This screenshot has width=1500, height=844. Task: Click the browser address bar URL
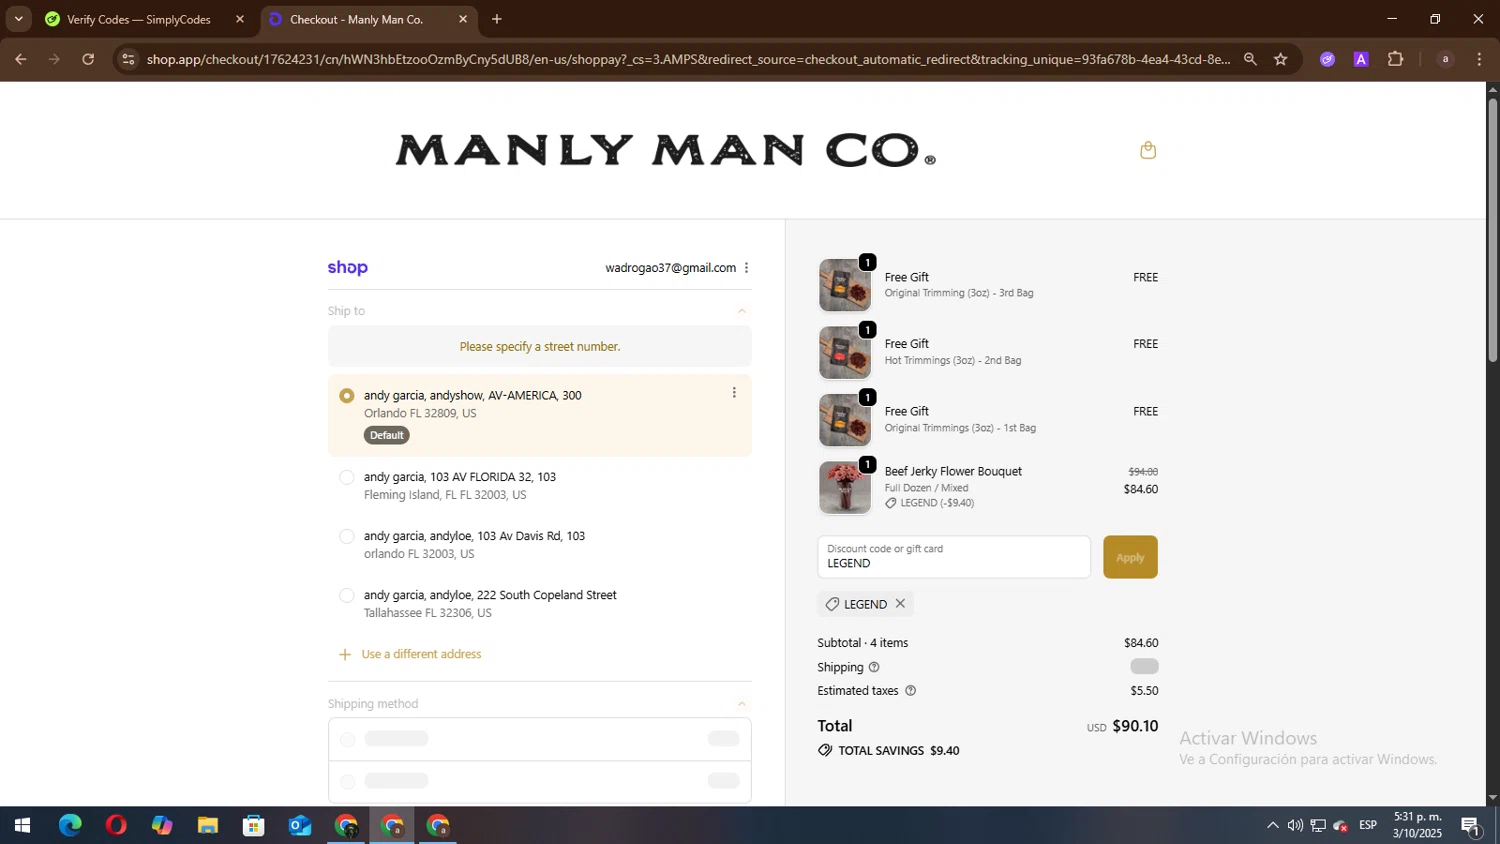coord(688,59)
